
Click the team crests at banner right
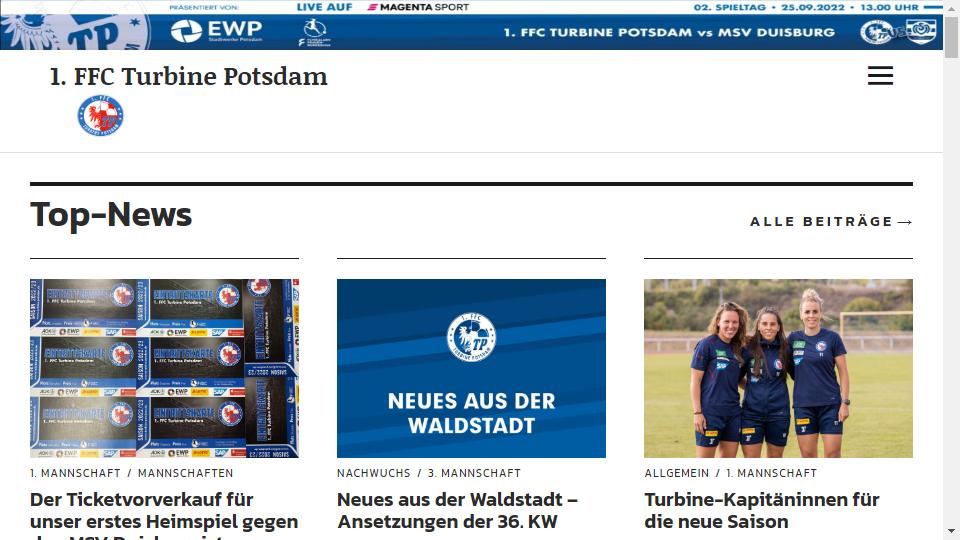tap(898, 32)
